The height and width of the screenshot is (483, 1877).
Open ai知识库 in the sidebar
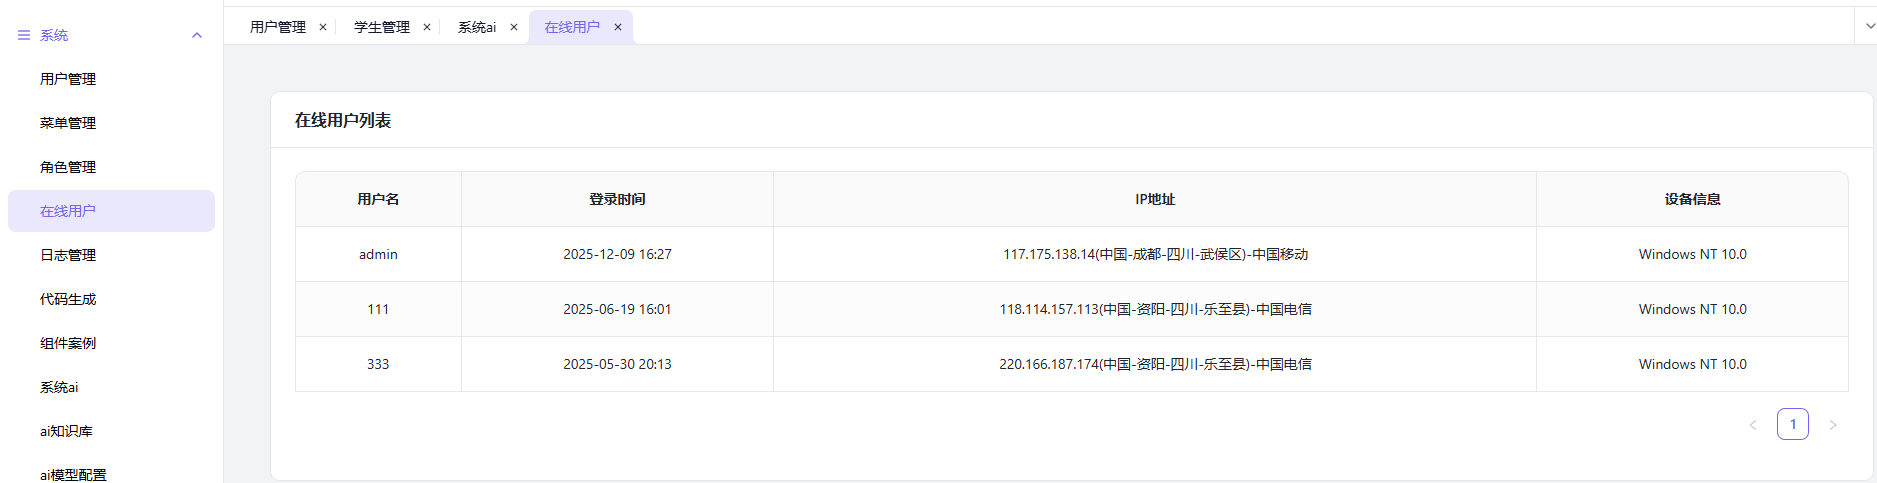[66, 431]
